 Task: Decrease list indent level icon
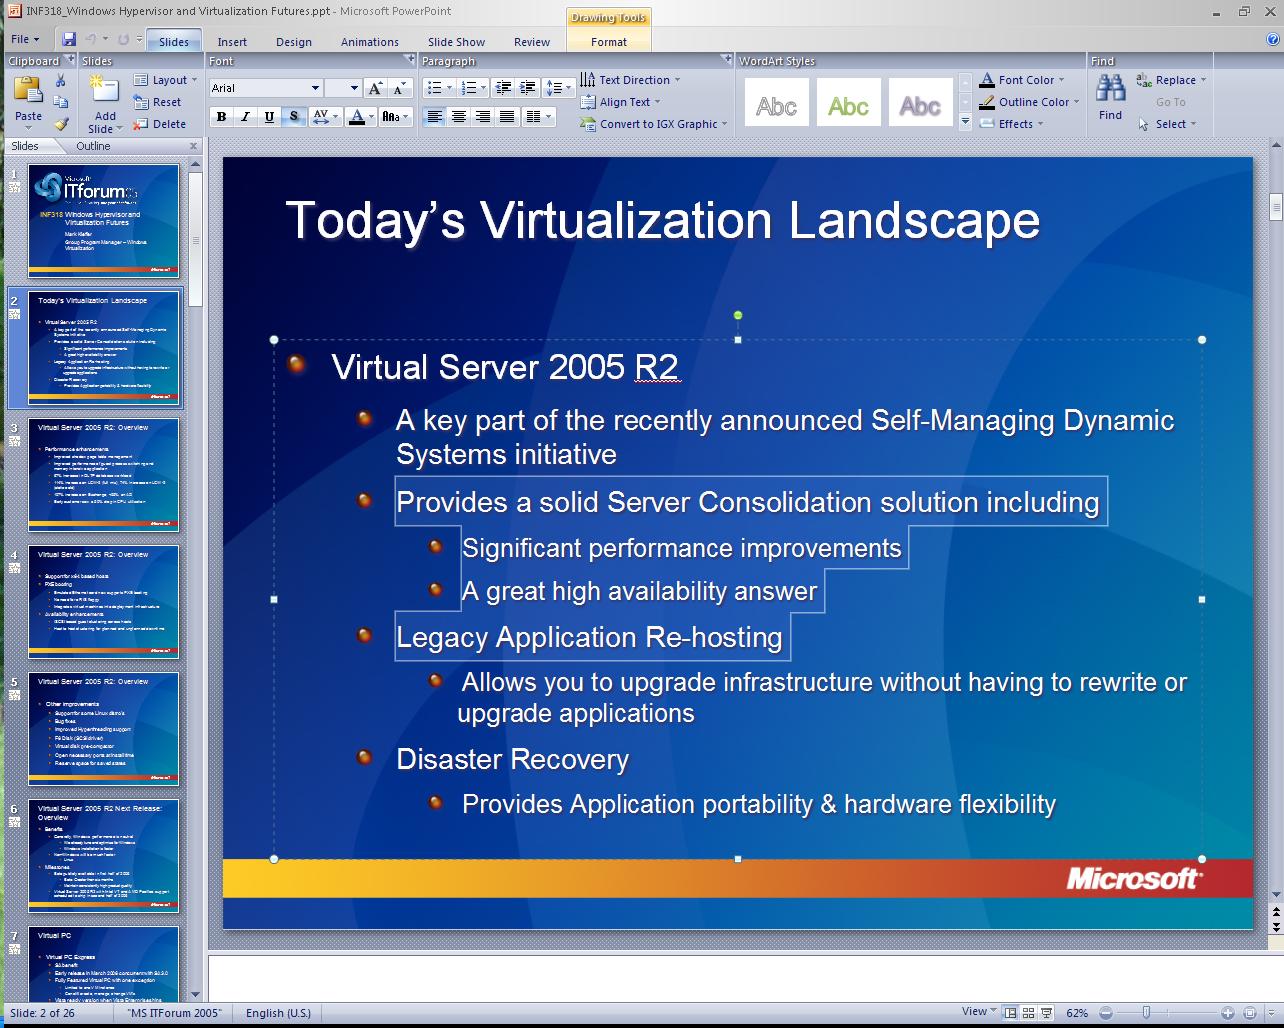pos(504,88)
